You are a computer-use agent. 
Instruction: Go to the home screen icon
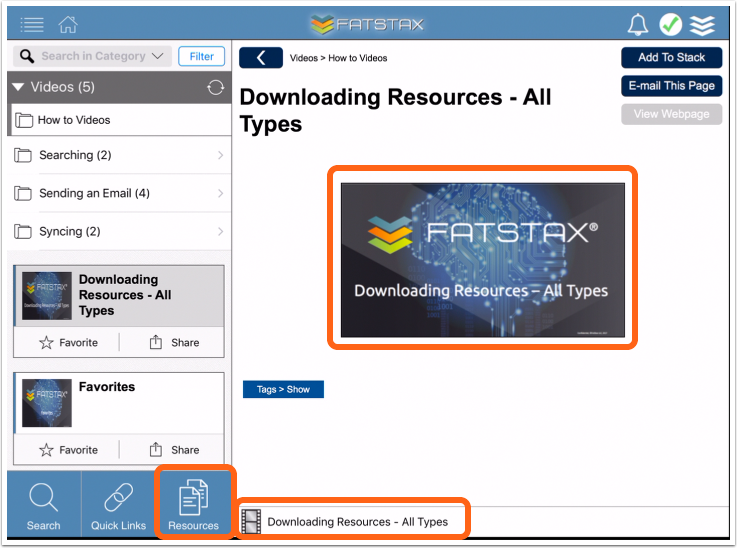point(68,24)
